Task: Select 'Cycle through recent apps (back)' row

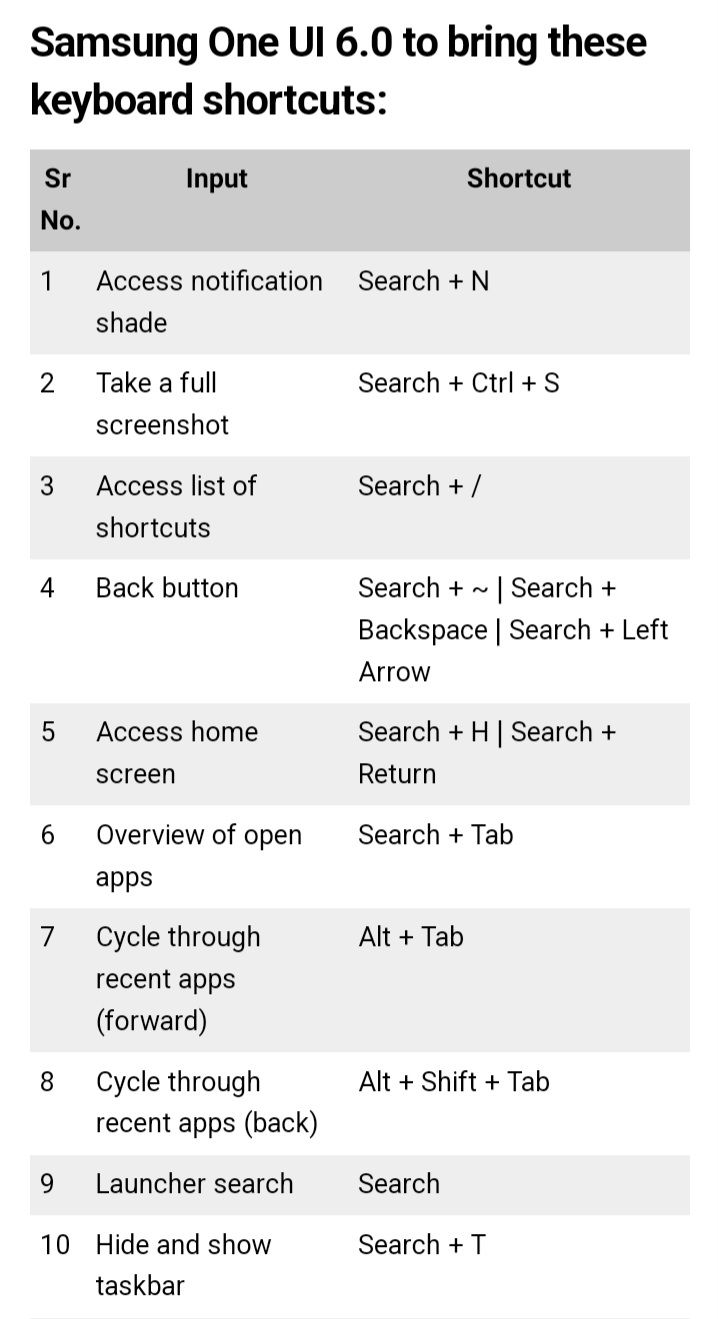Action: 360,1103
